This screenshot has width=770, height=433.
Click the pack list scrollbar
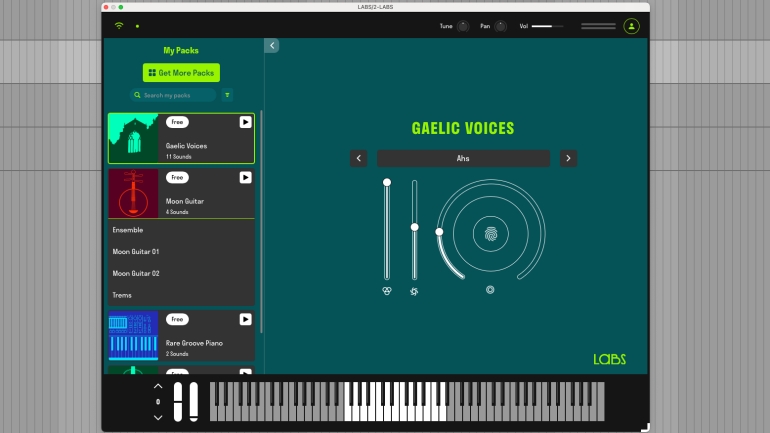click(x=261, y=222)
